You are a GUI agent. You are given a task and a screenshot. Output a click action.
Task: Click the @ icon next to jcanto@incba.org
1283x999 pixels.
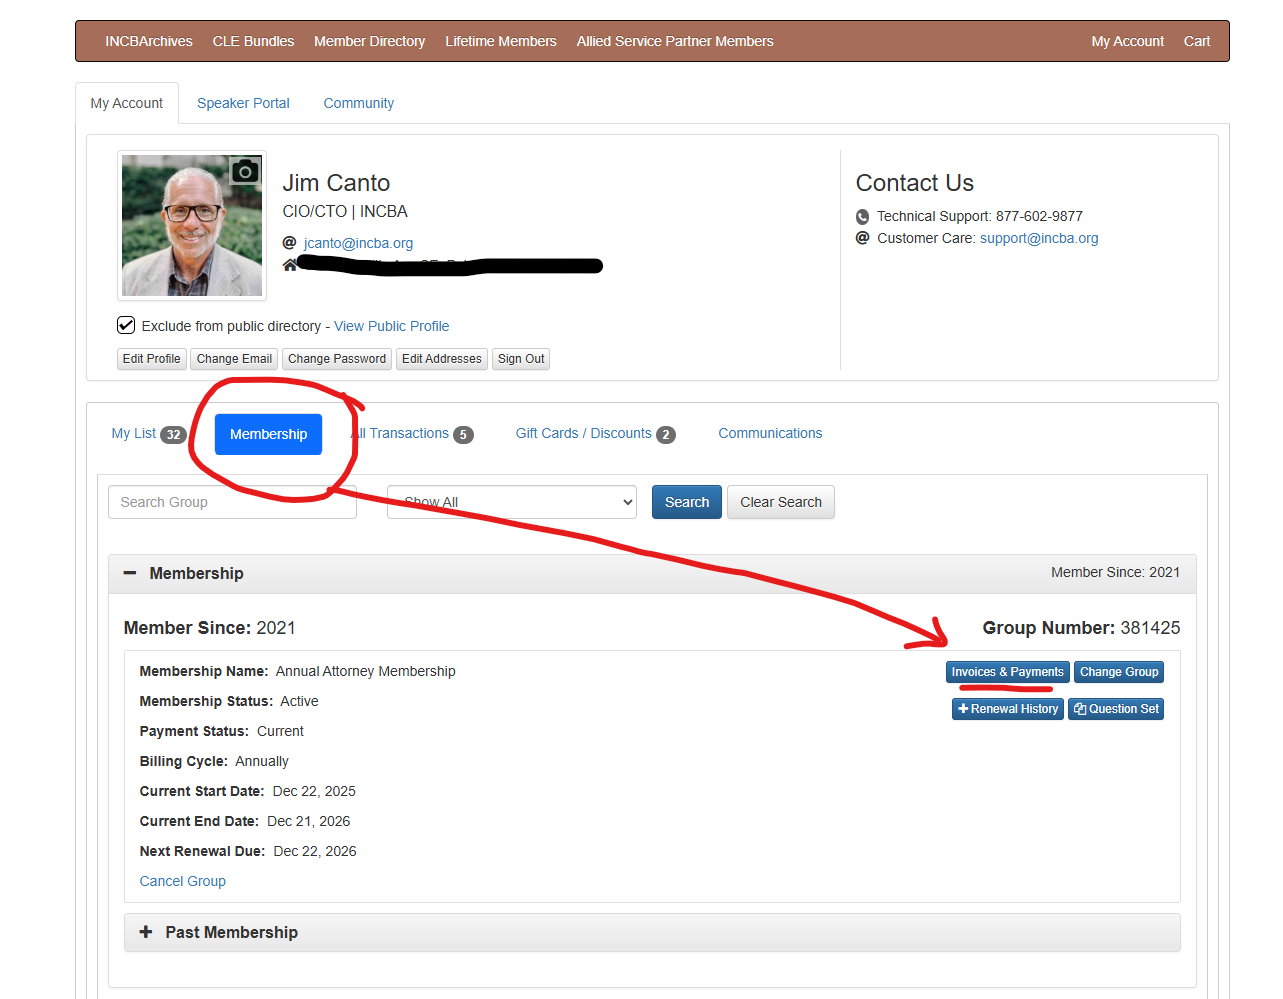290,243
